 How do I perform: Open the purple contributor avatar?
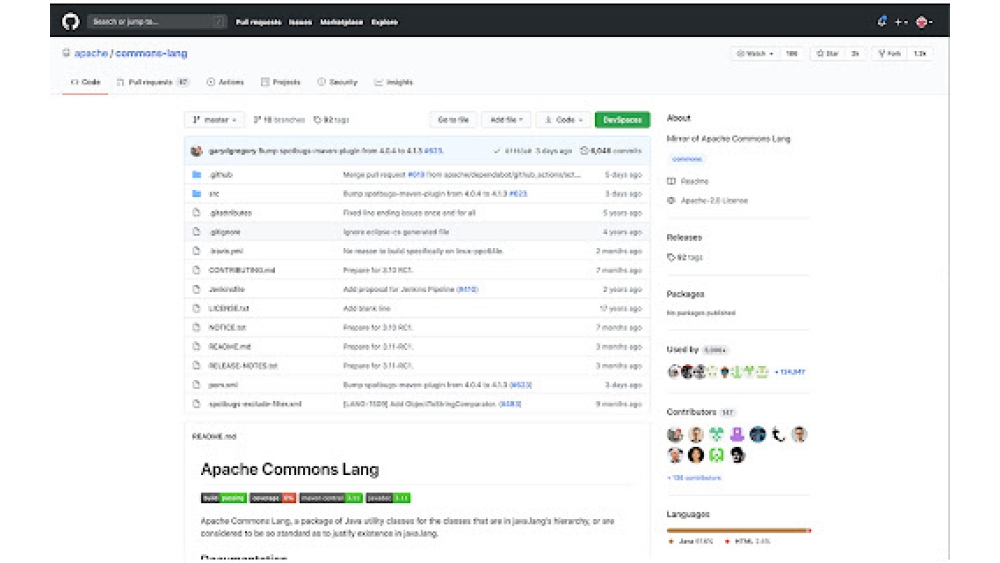pos(737,435)
